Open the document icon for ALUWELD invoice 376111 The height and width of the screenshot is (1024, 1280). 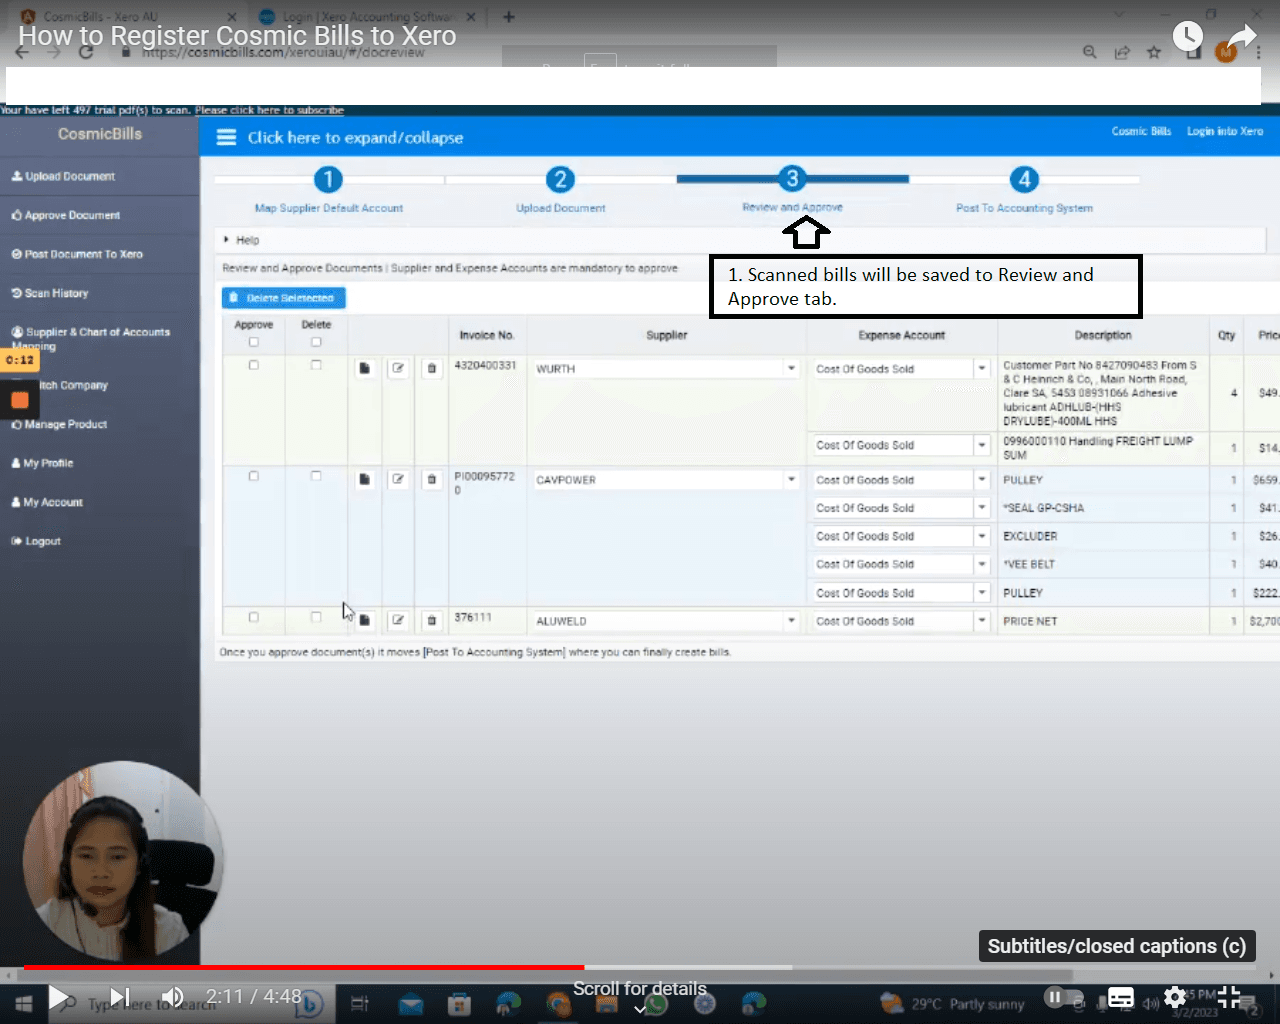pyautogui.click(x=365, y=620)
